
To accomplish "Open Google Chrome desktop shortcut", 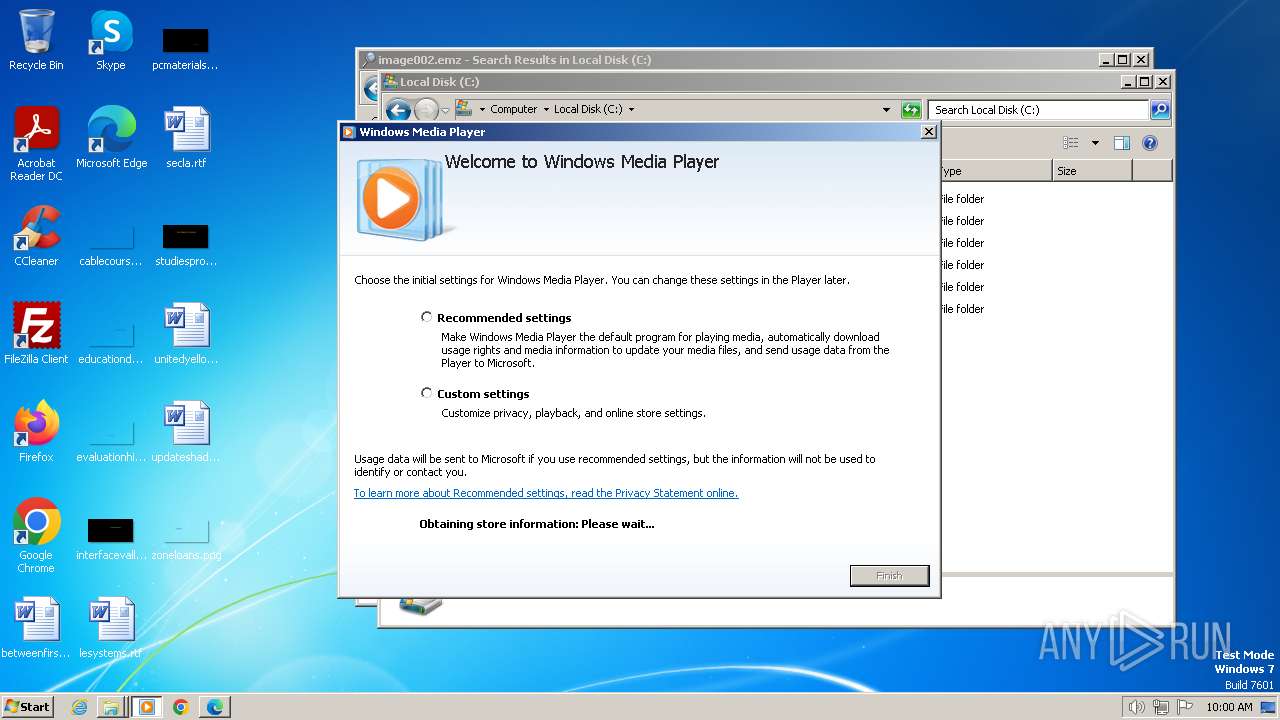I will point(36,537).
